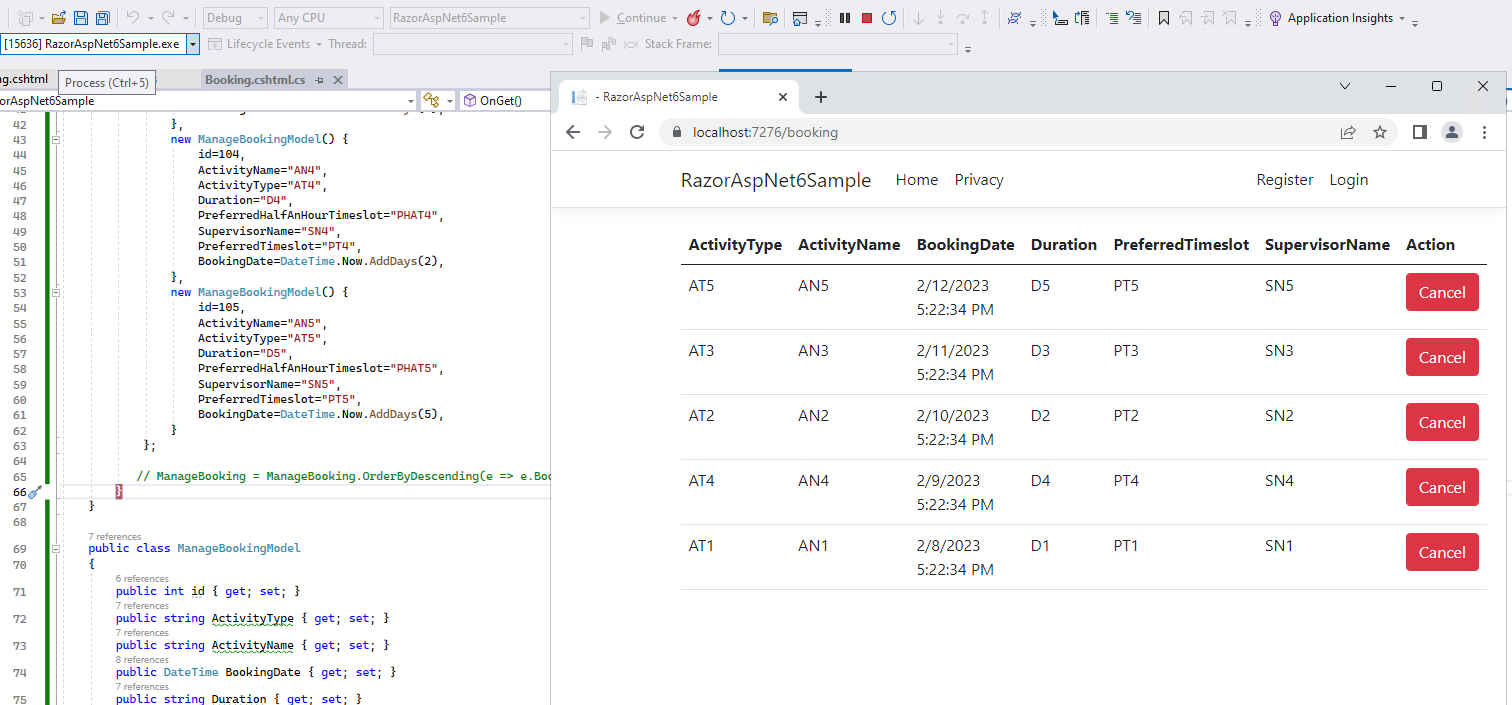Click the RazorAspNet6Sample brand link

coord(776,180)
